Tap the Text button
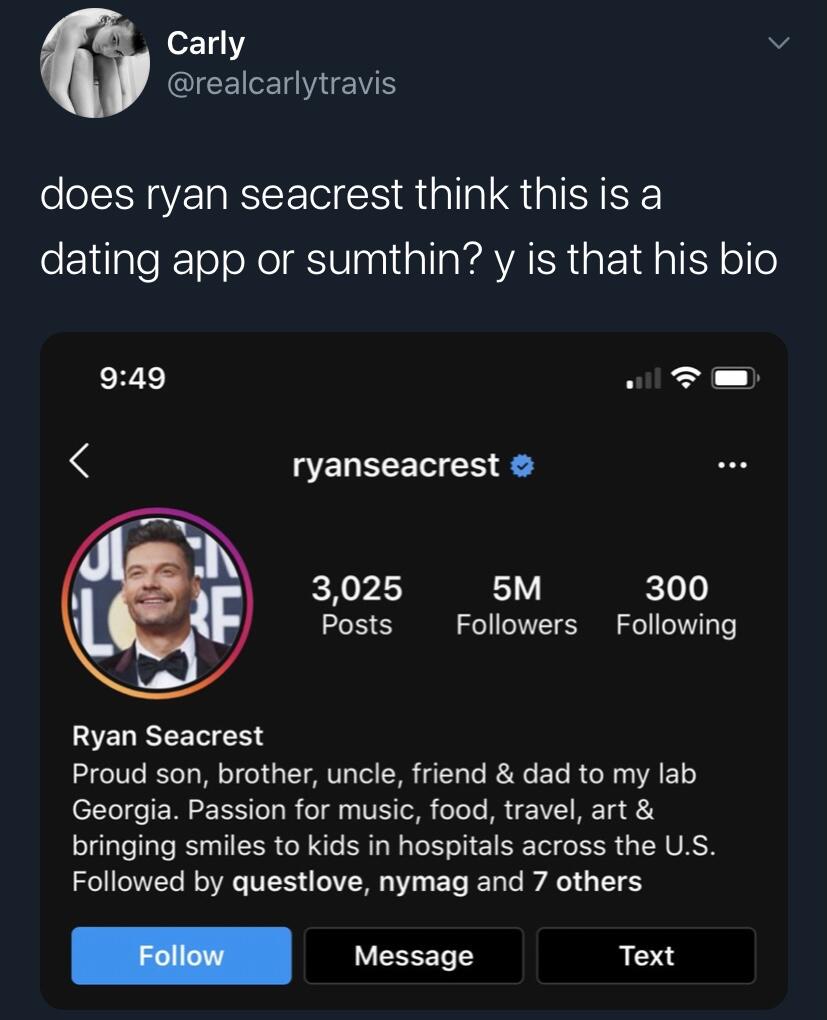The width and height of the screenshot is (827, 1020). pos(646,956)
